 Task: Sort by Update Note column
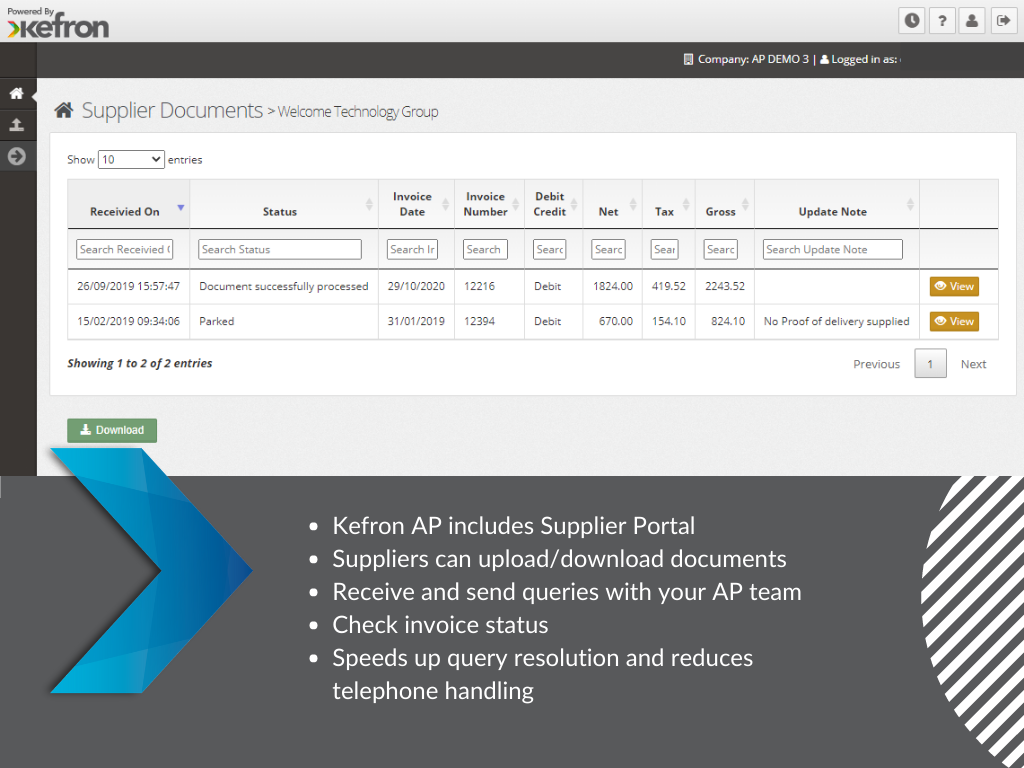837,204
